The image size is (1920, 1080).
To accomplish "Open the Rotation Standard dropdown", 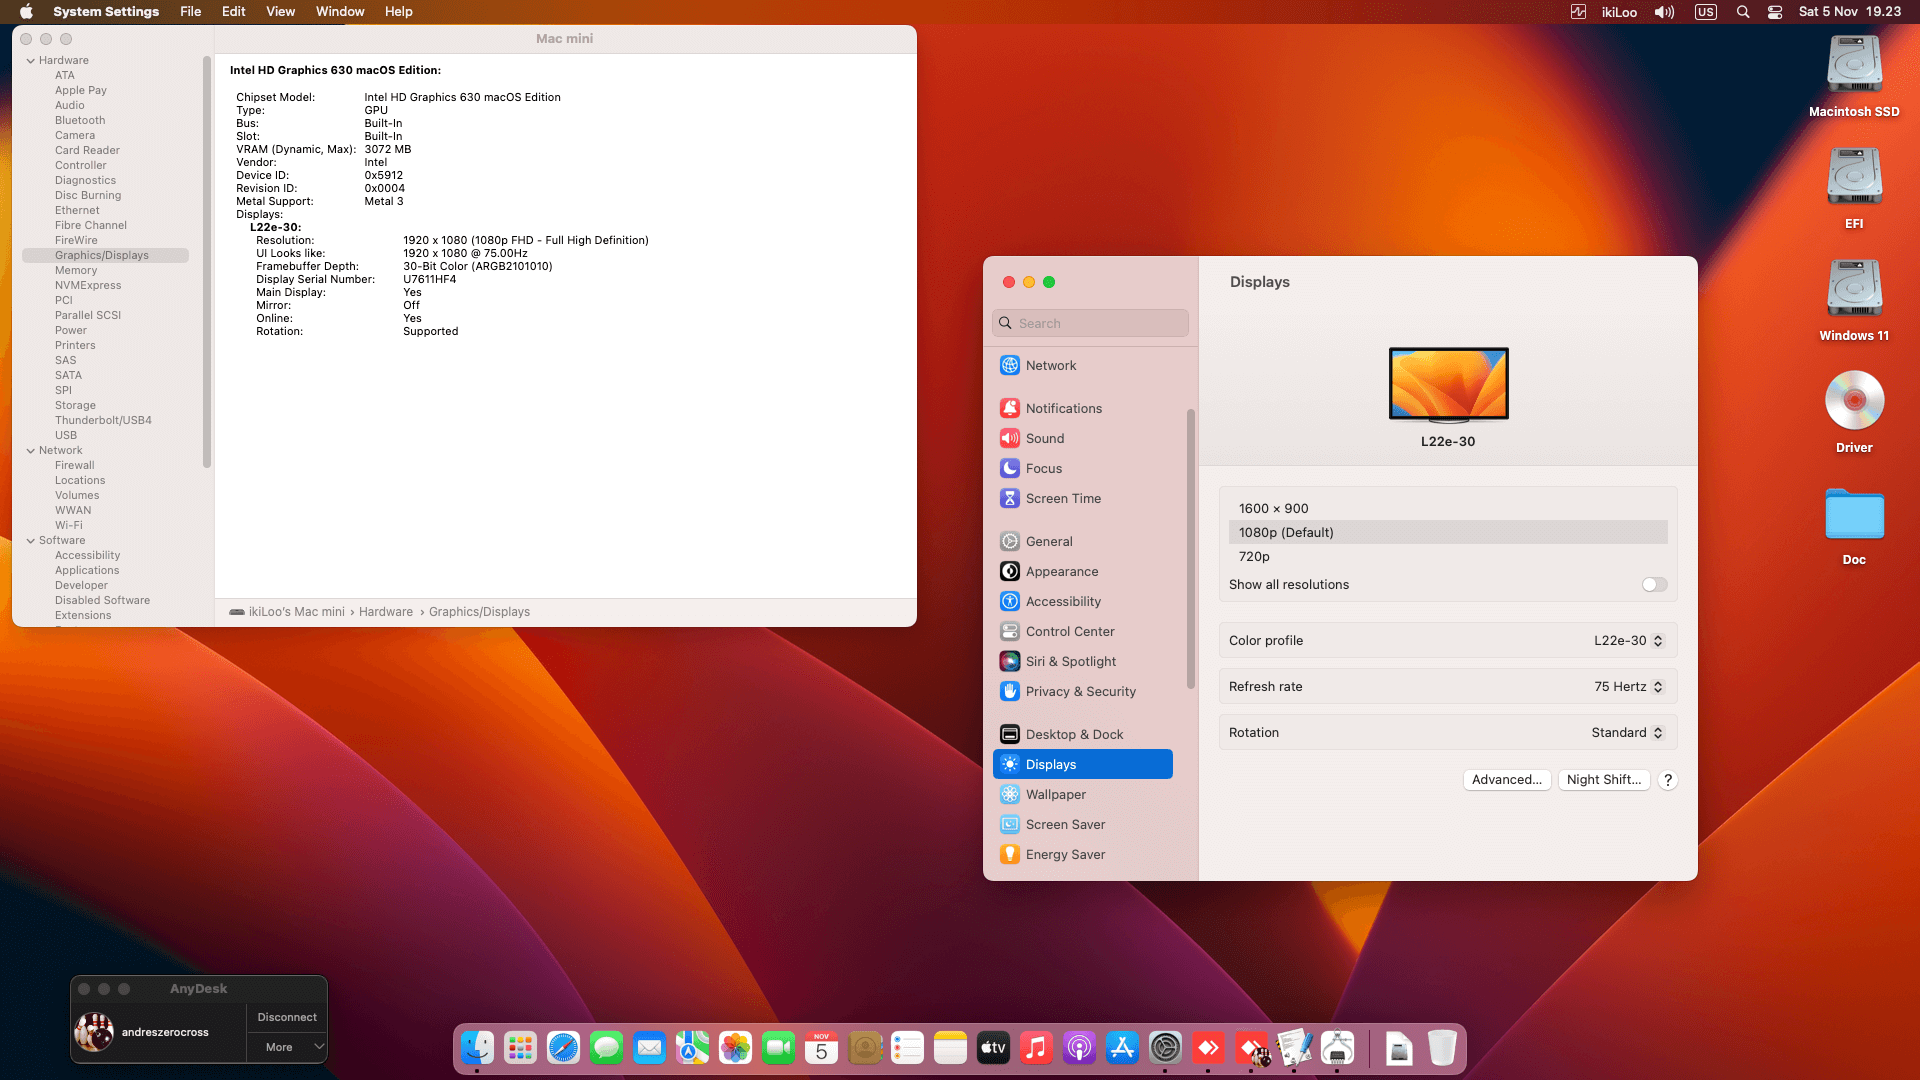I will [1627, 733].
